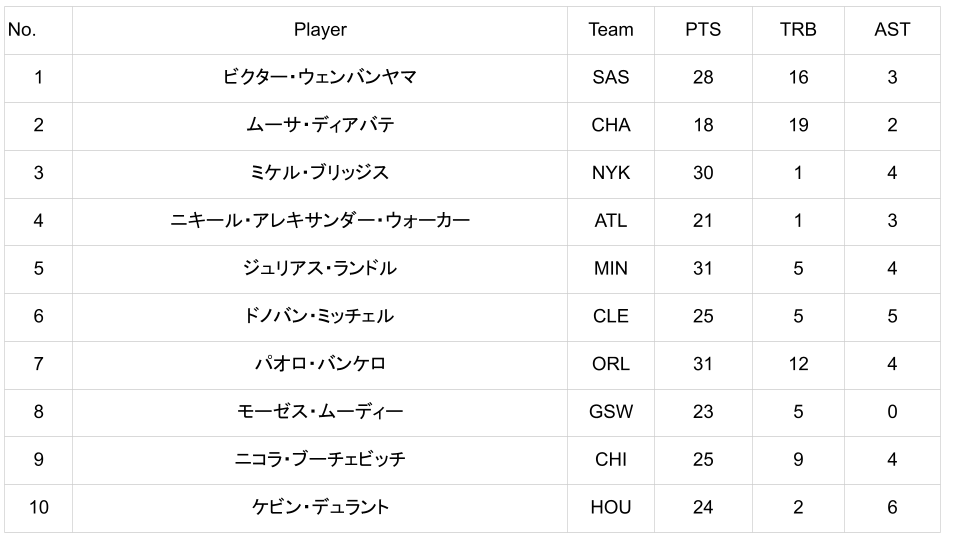The width and height of the screenshot is (960, 540).
Task: Select the row number 10 cell
Action: [38, 507]
